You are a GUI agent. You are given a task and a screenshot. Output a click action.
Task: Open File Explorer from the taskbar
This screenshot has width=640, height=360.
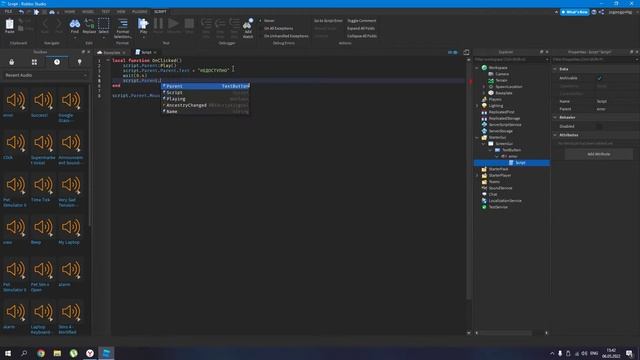(x=57, y=353)
